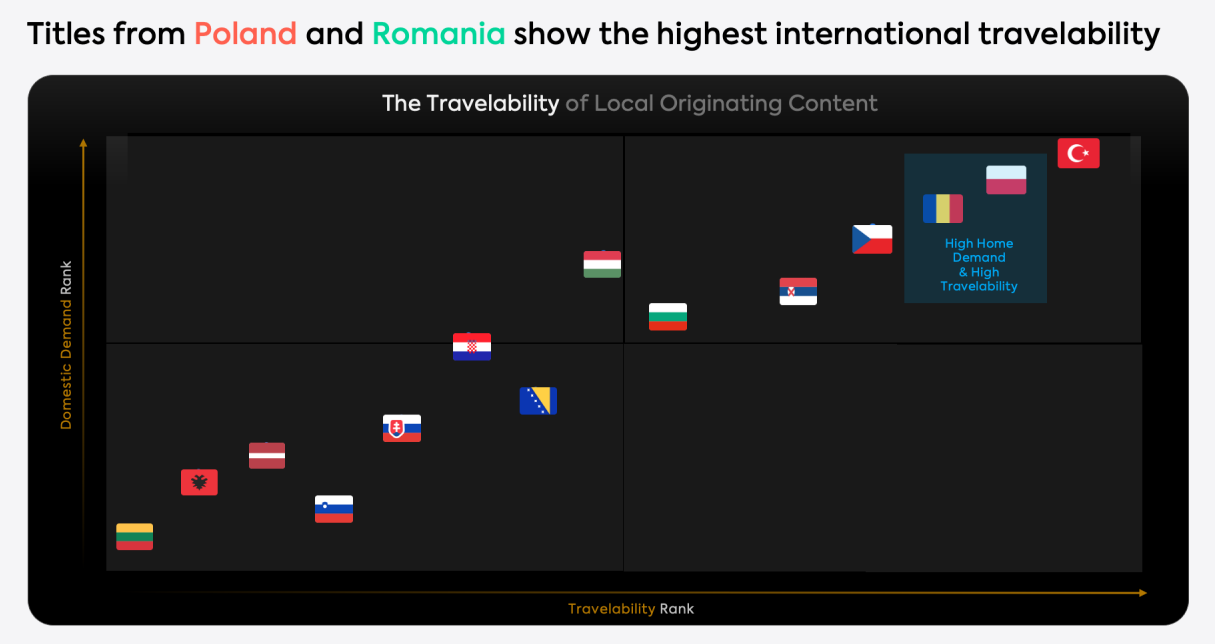Screen dimensions: 1215x644
Task: Click the Serbia flag data point
Action: point(798,291)
